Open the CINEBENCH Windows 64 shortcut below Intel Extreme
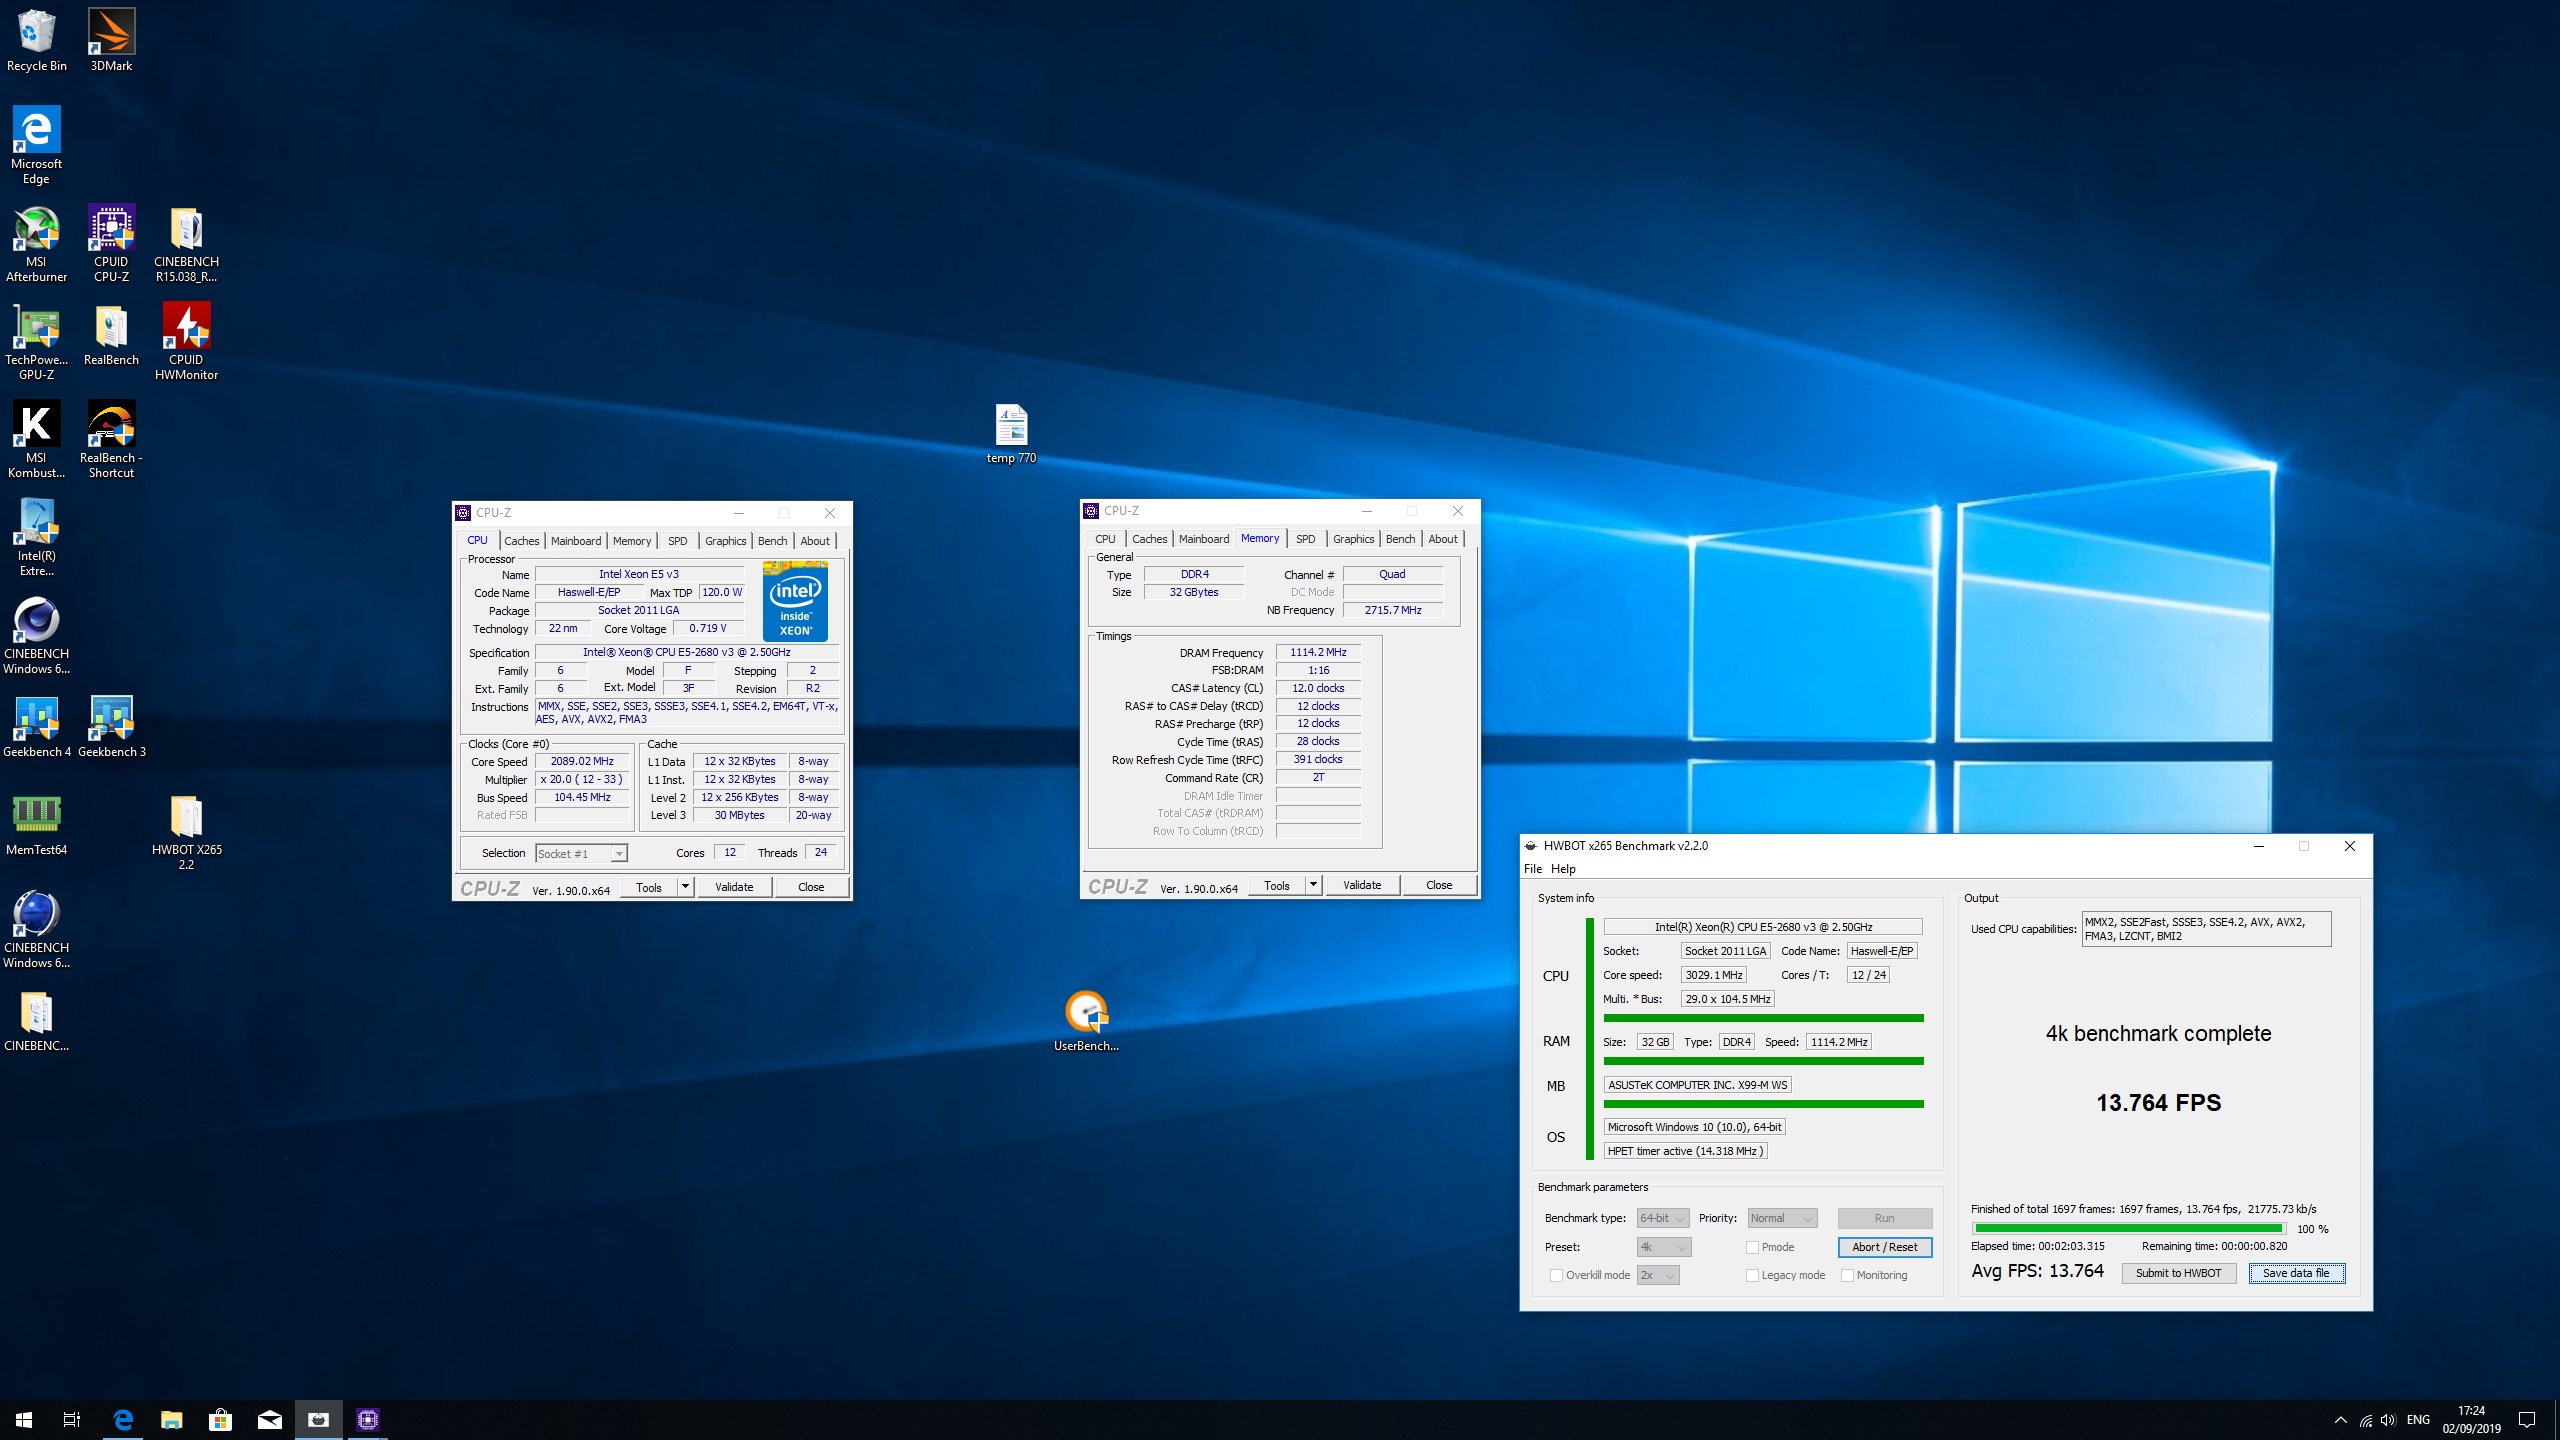 coord(37,635)
